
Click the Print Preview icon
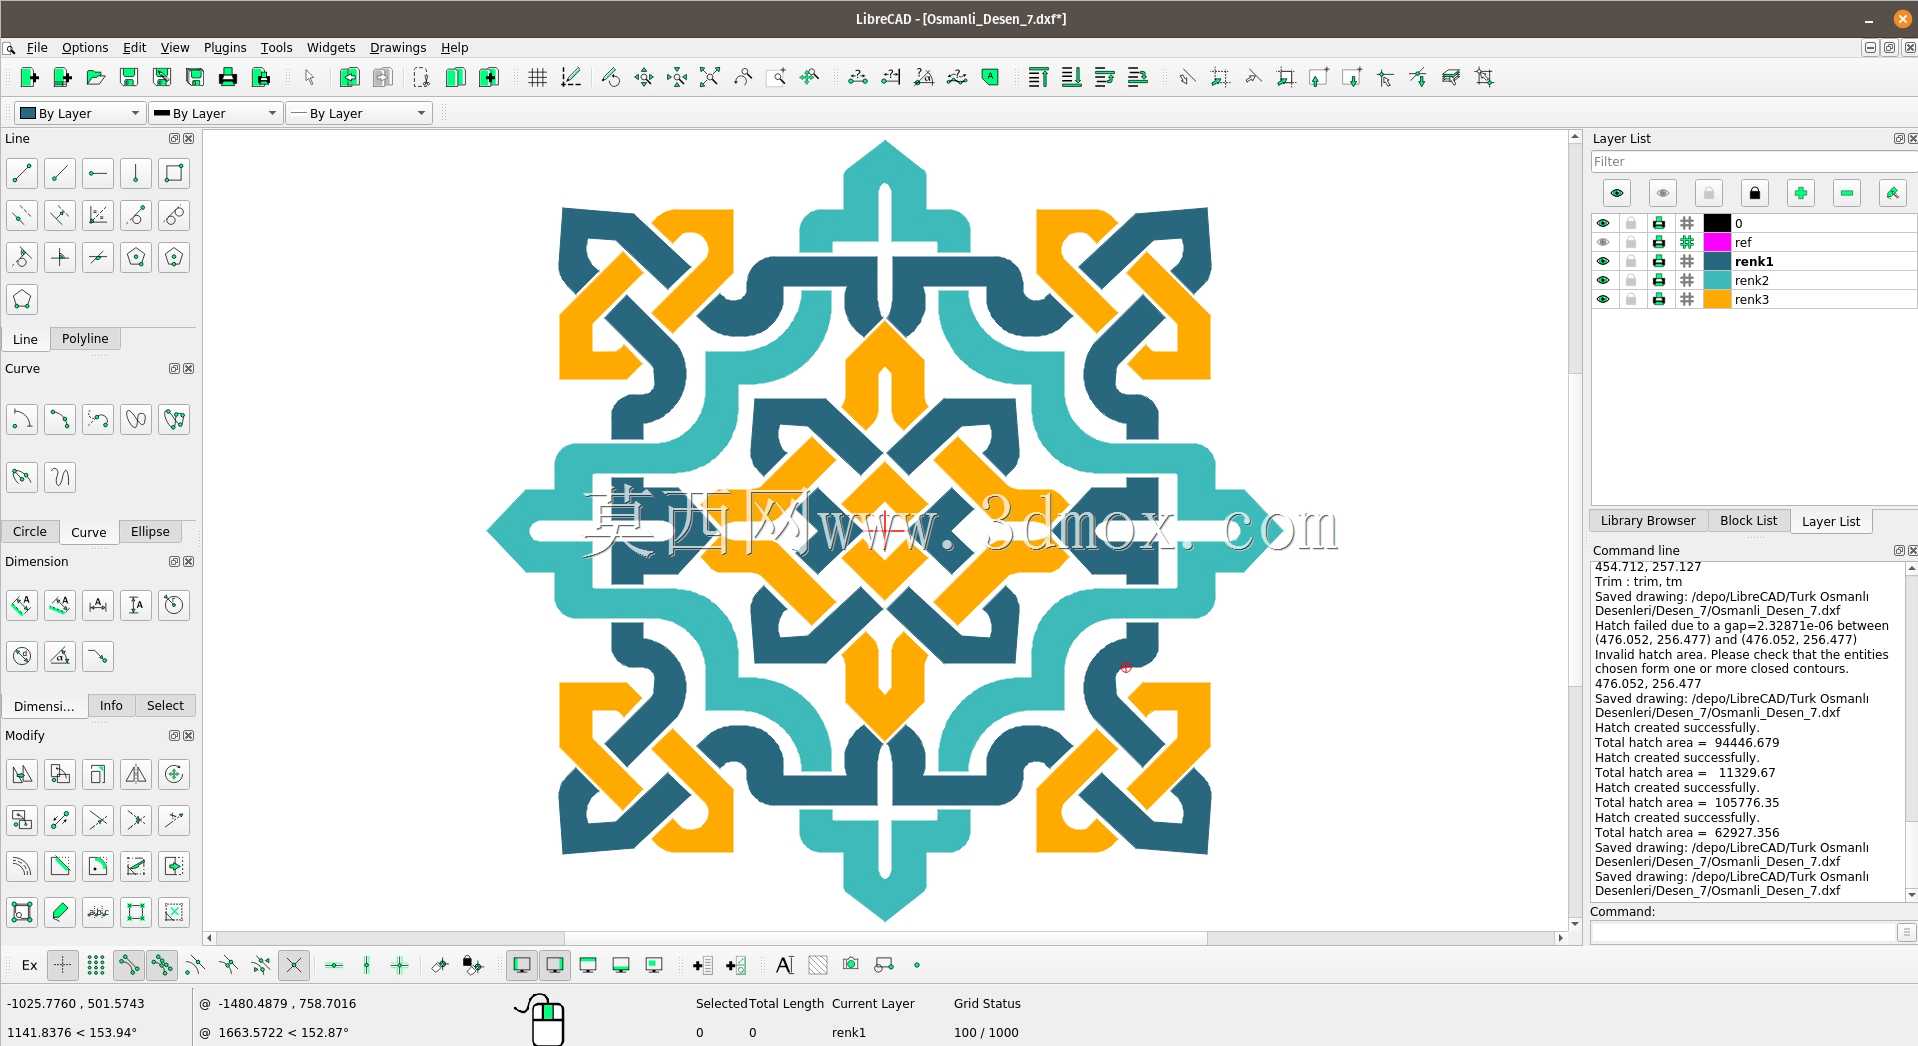click(x=260, y=77)
